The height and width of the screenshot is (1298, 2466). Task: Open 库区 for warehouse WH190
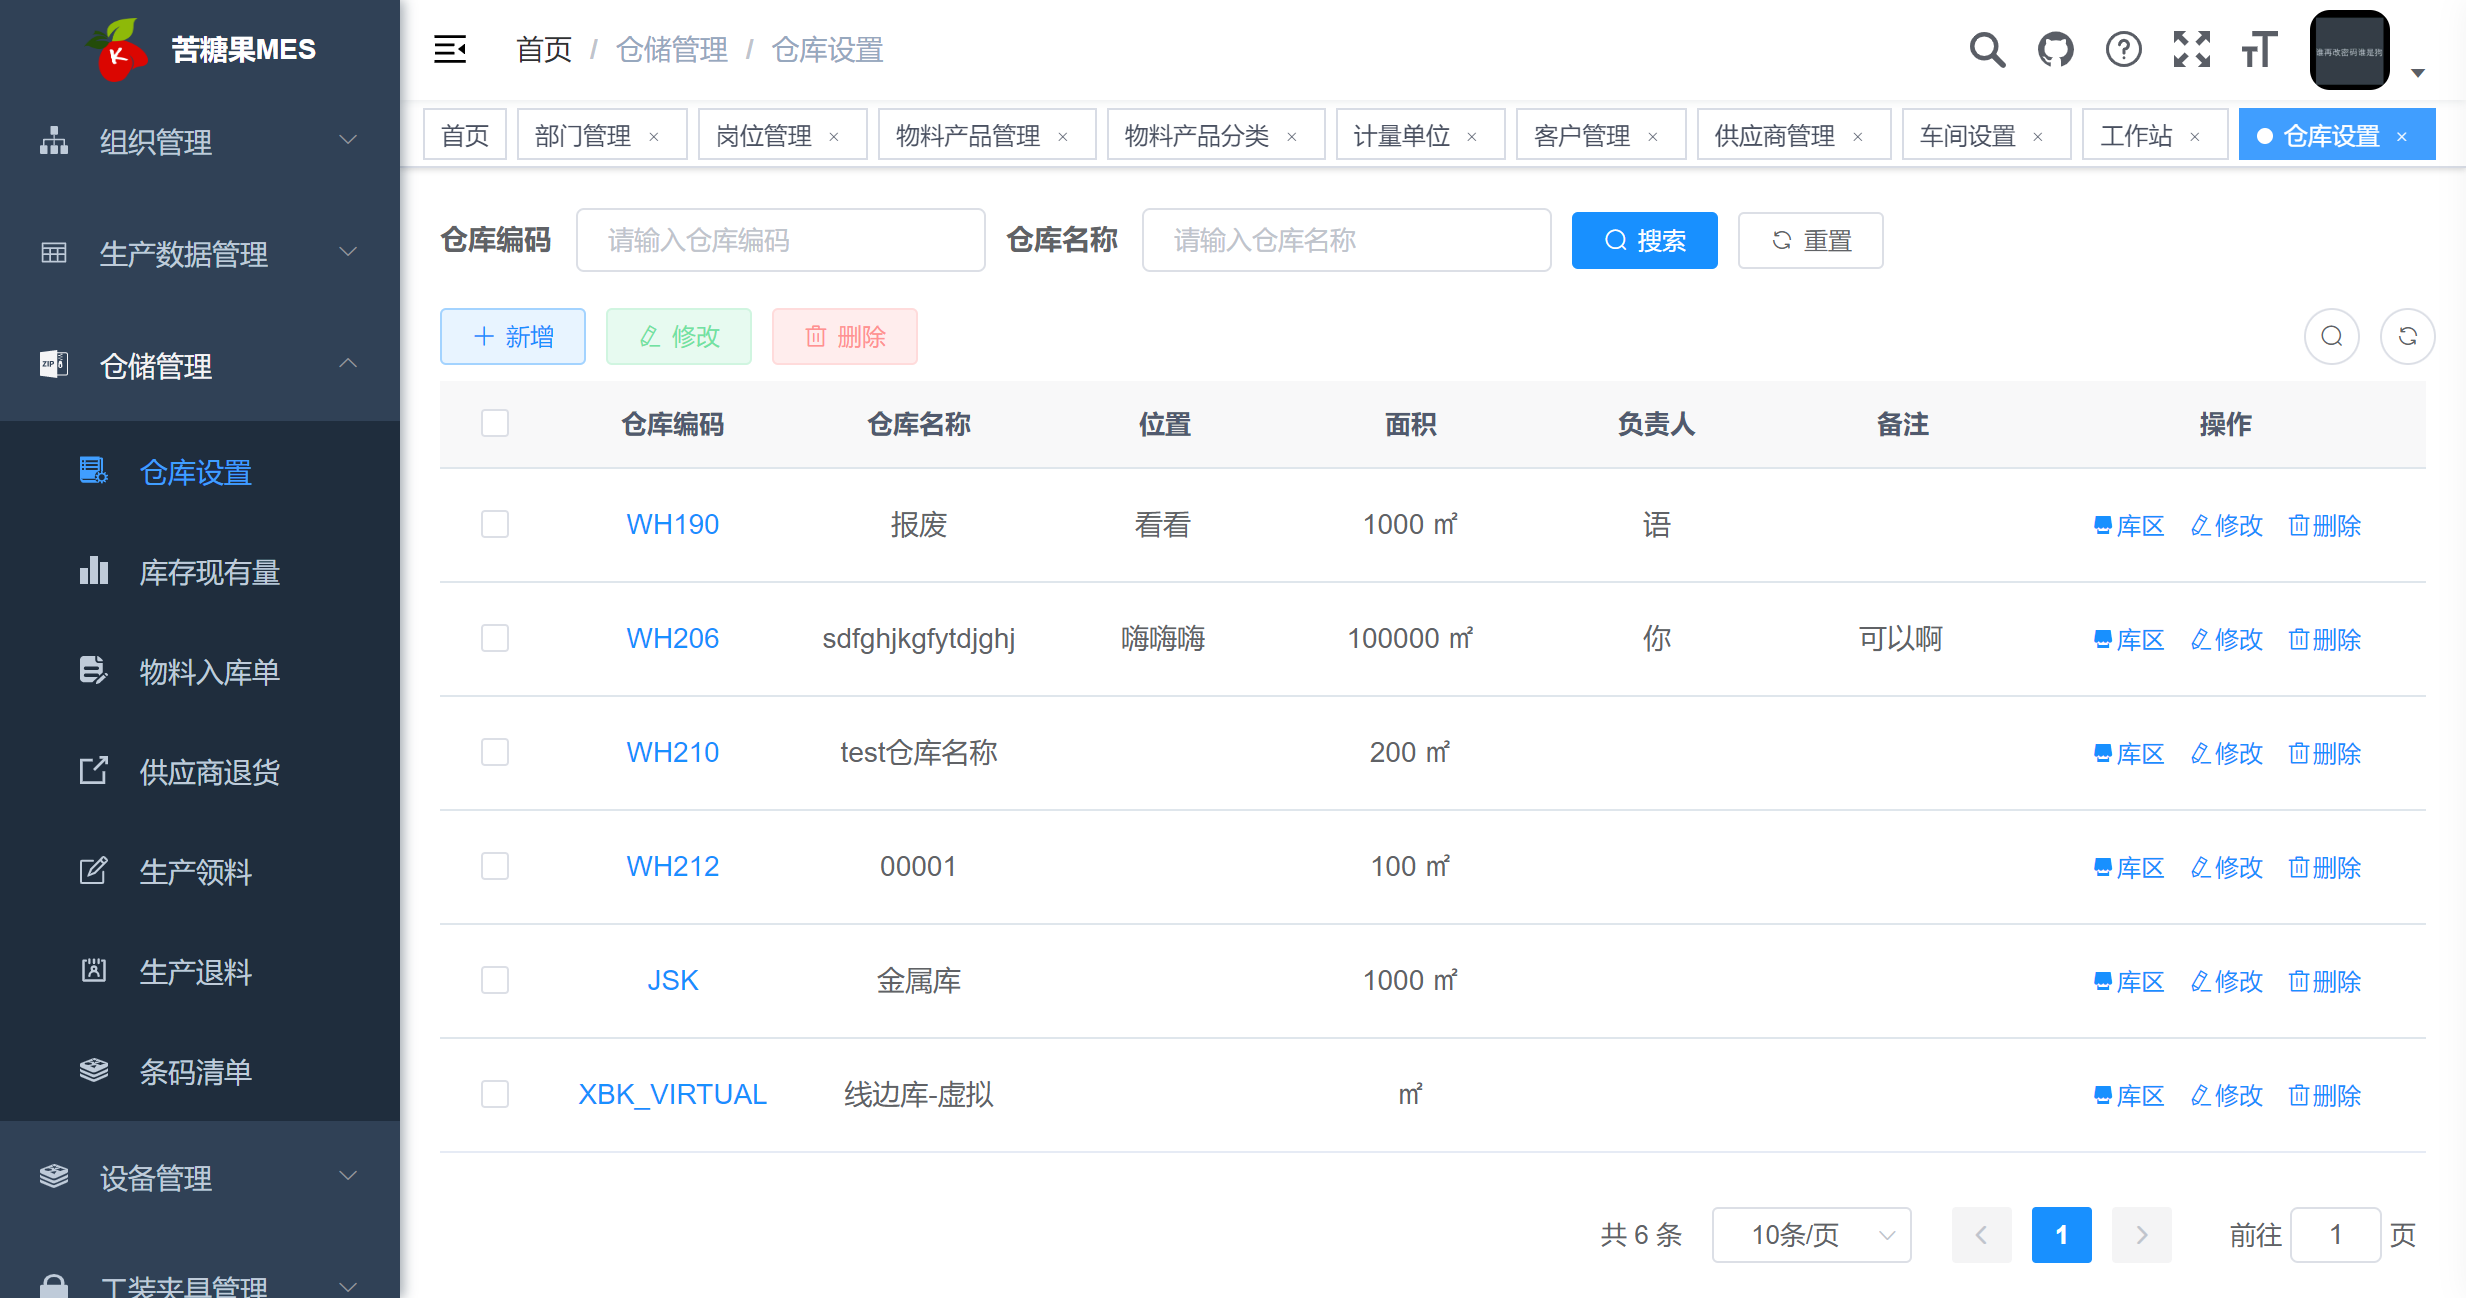click(x=2129, y=525)
